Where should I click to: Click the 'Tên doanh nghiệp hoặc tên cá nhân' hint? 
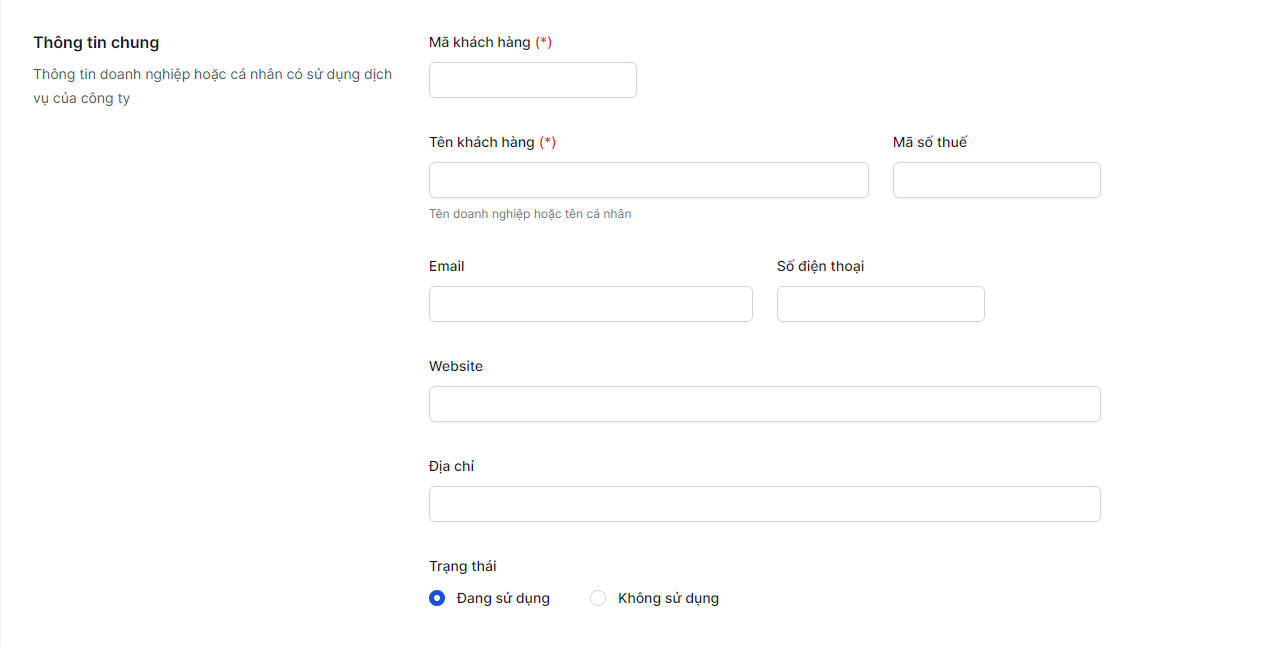point(530,214)
